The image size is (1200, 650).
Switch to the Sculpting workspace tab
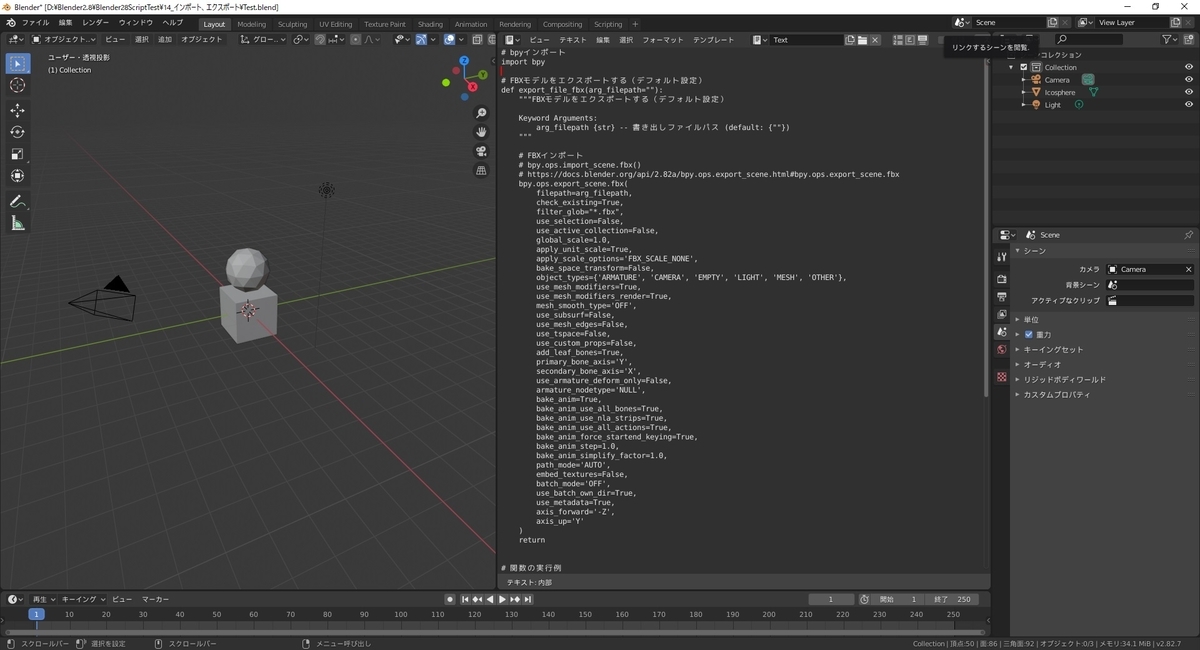292,24
